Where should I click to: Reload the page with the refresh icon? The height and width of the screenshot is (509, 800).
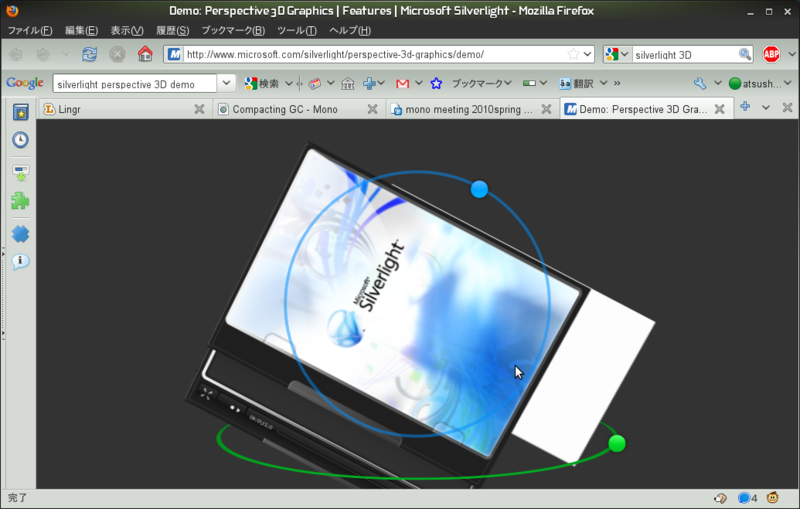90,54
